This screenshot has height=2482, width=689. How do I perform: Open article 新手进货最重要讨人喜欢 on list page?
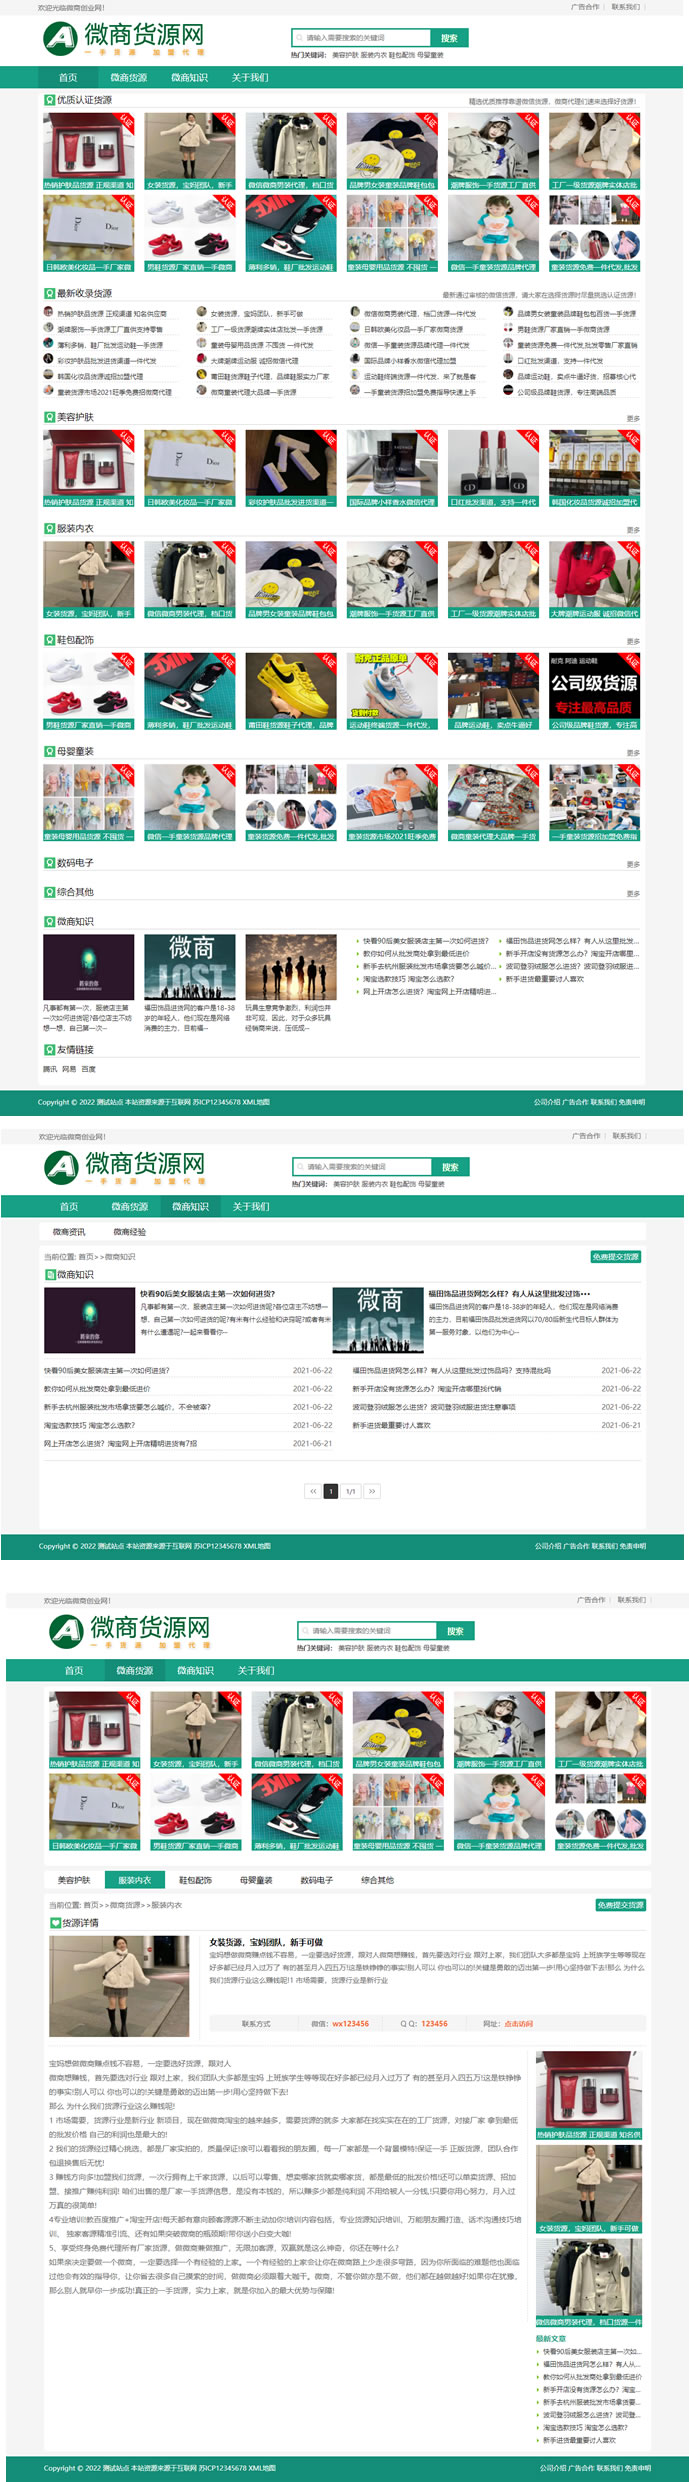[x=392, y=1425]
